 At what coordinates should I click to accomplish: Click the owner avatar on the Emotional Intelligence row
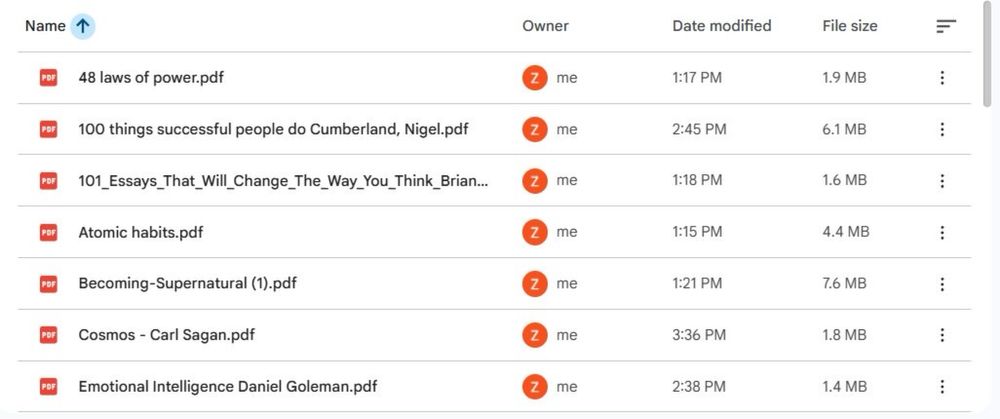point(535,387)
